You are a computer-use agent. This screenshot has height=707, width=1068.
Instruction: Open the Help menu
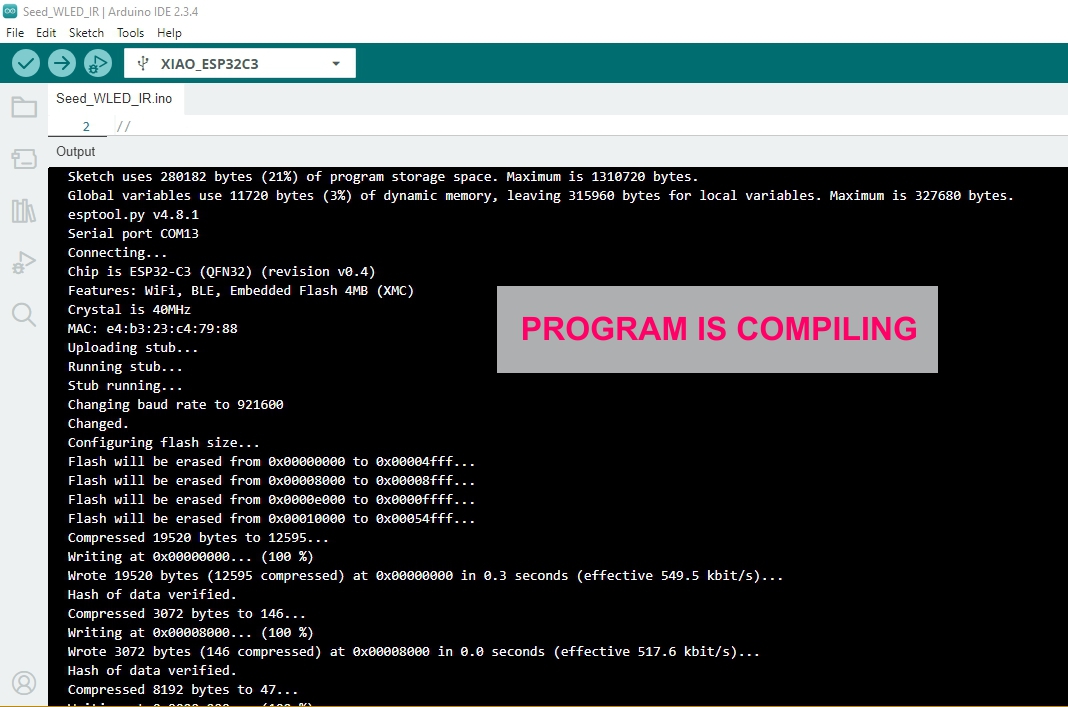click(169, 33)
